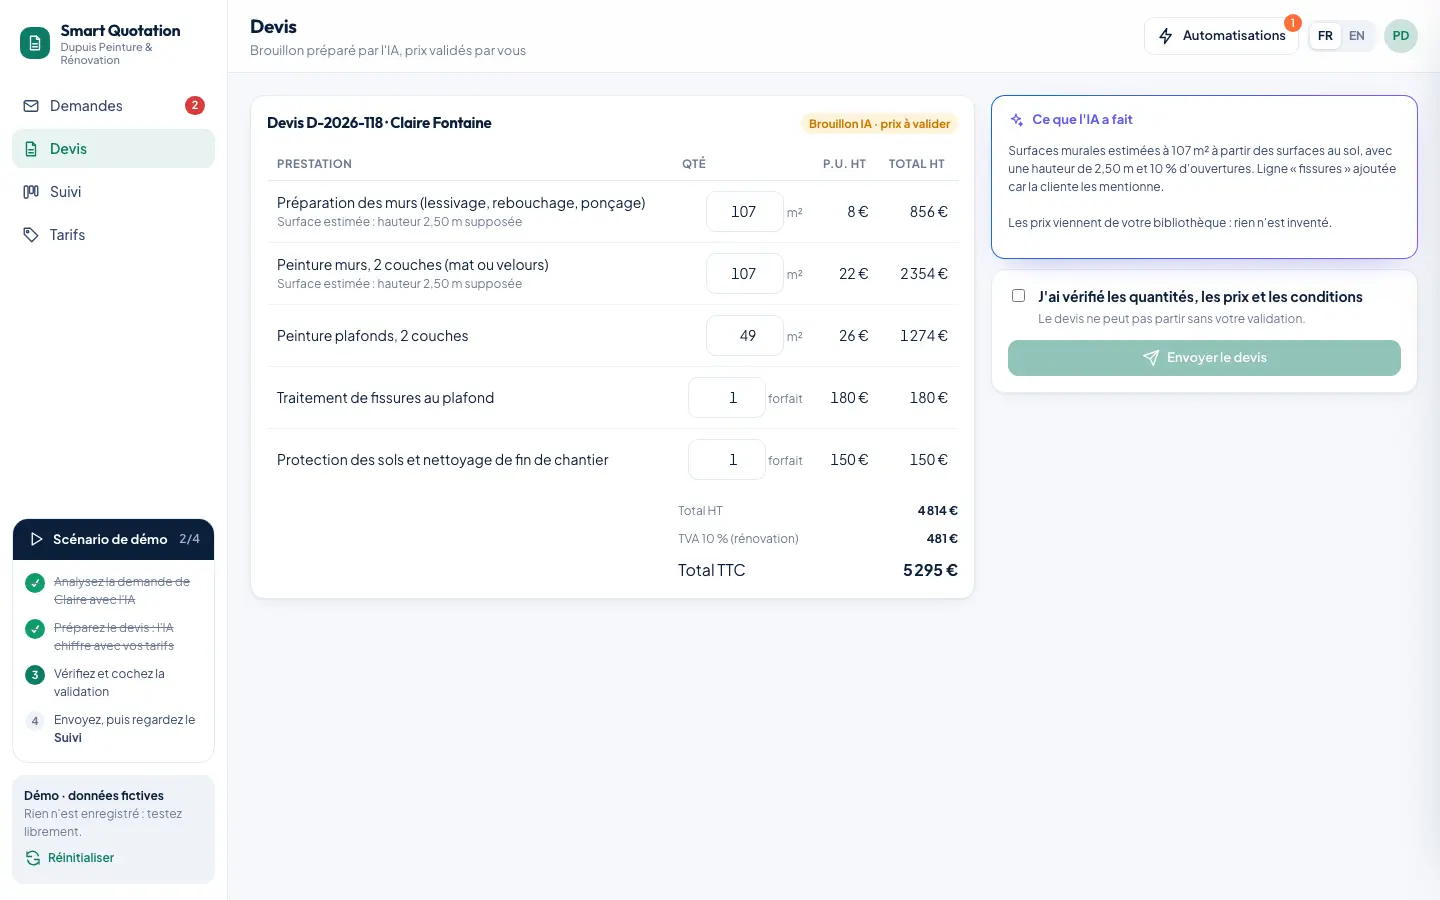Edit quantity for Peinture murs, 2 couches
1440x900 pixels.
[744, 274]
